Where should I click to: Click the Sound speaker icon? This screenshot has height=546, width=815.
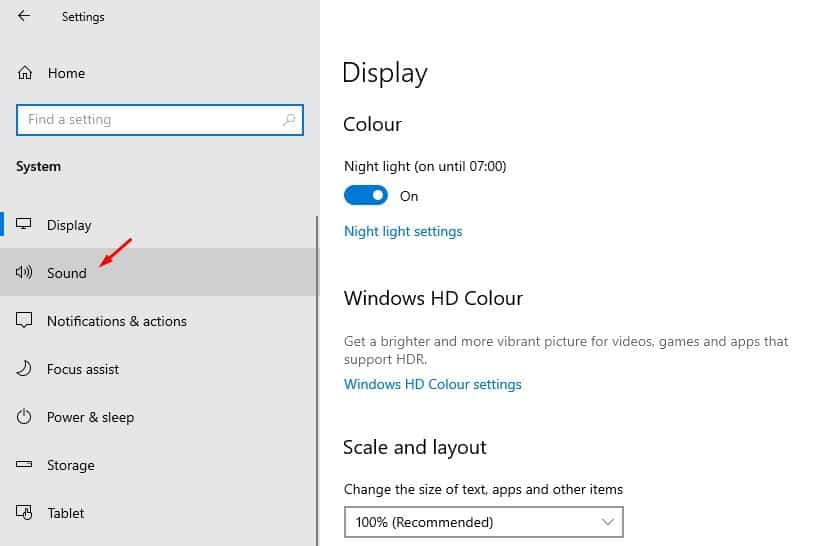click(24, 272)
